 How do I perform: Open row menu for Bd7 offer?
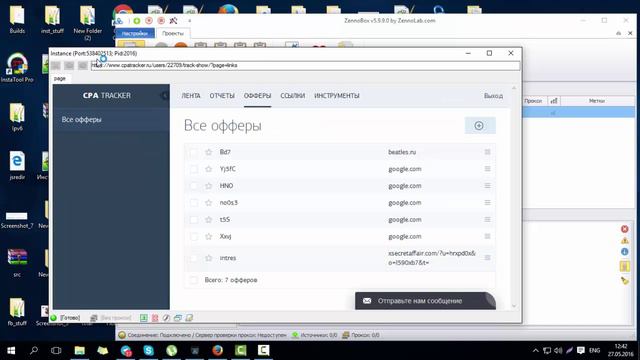pyautogui.click(x=487, y=152)
